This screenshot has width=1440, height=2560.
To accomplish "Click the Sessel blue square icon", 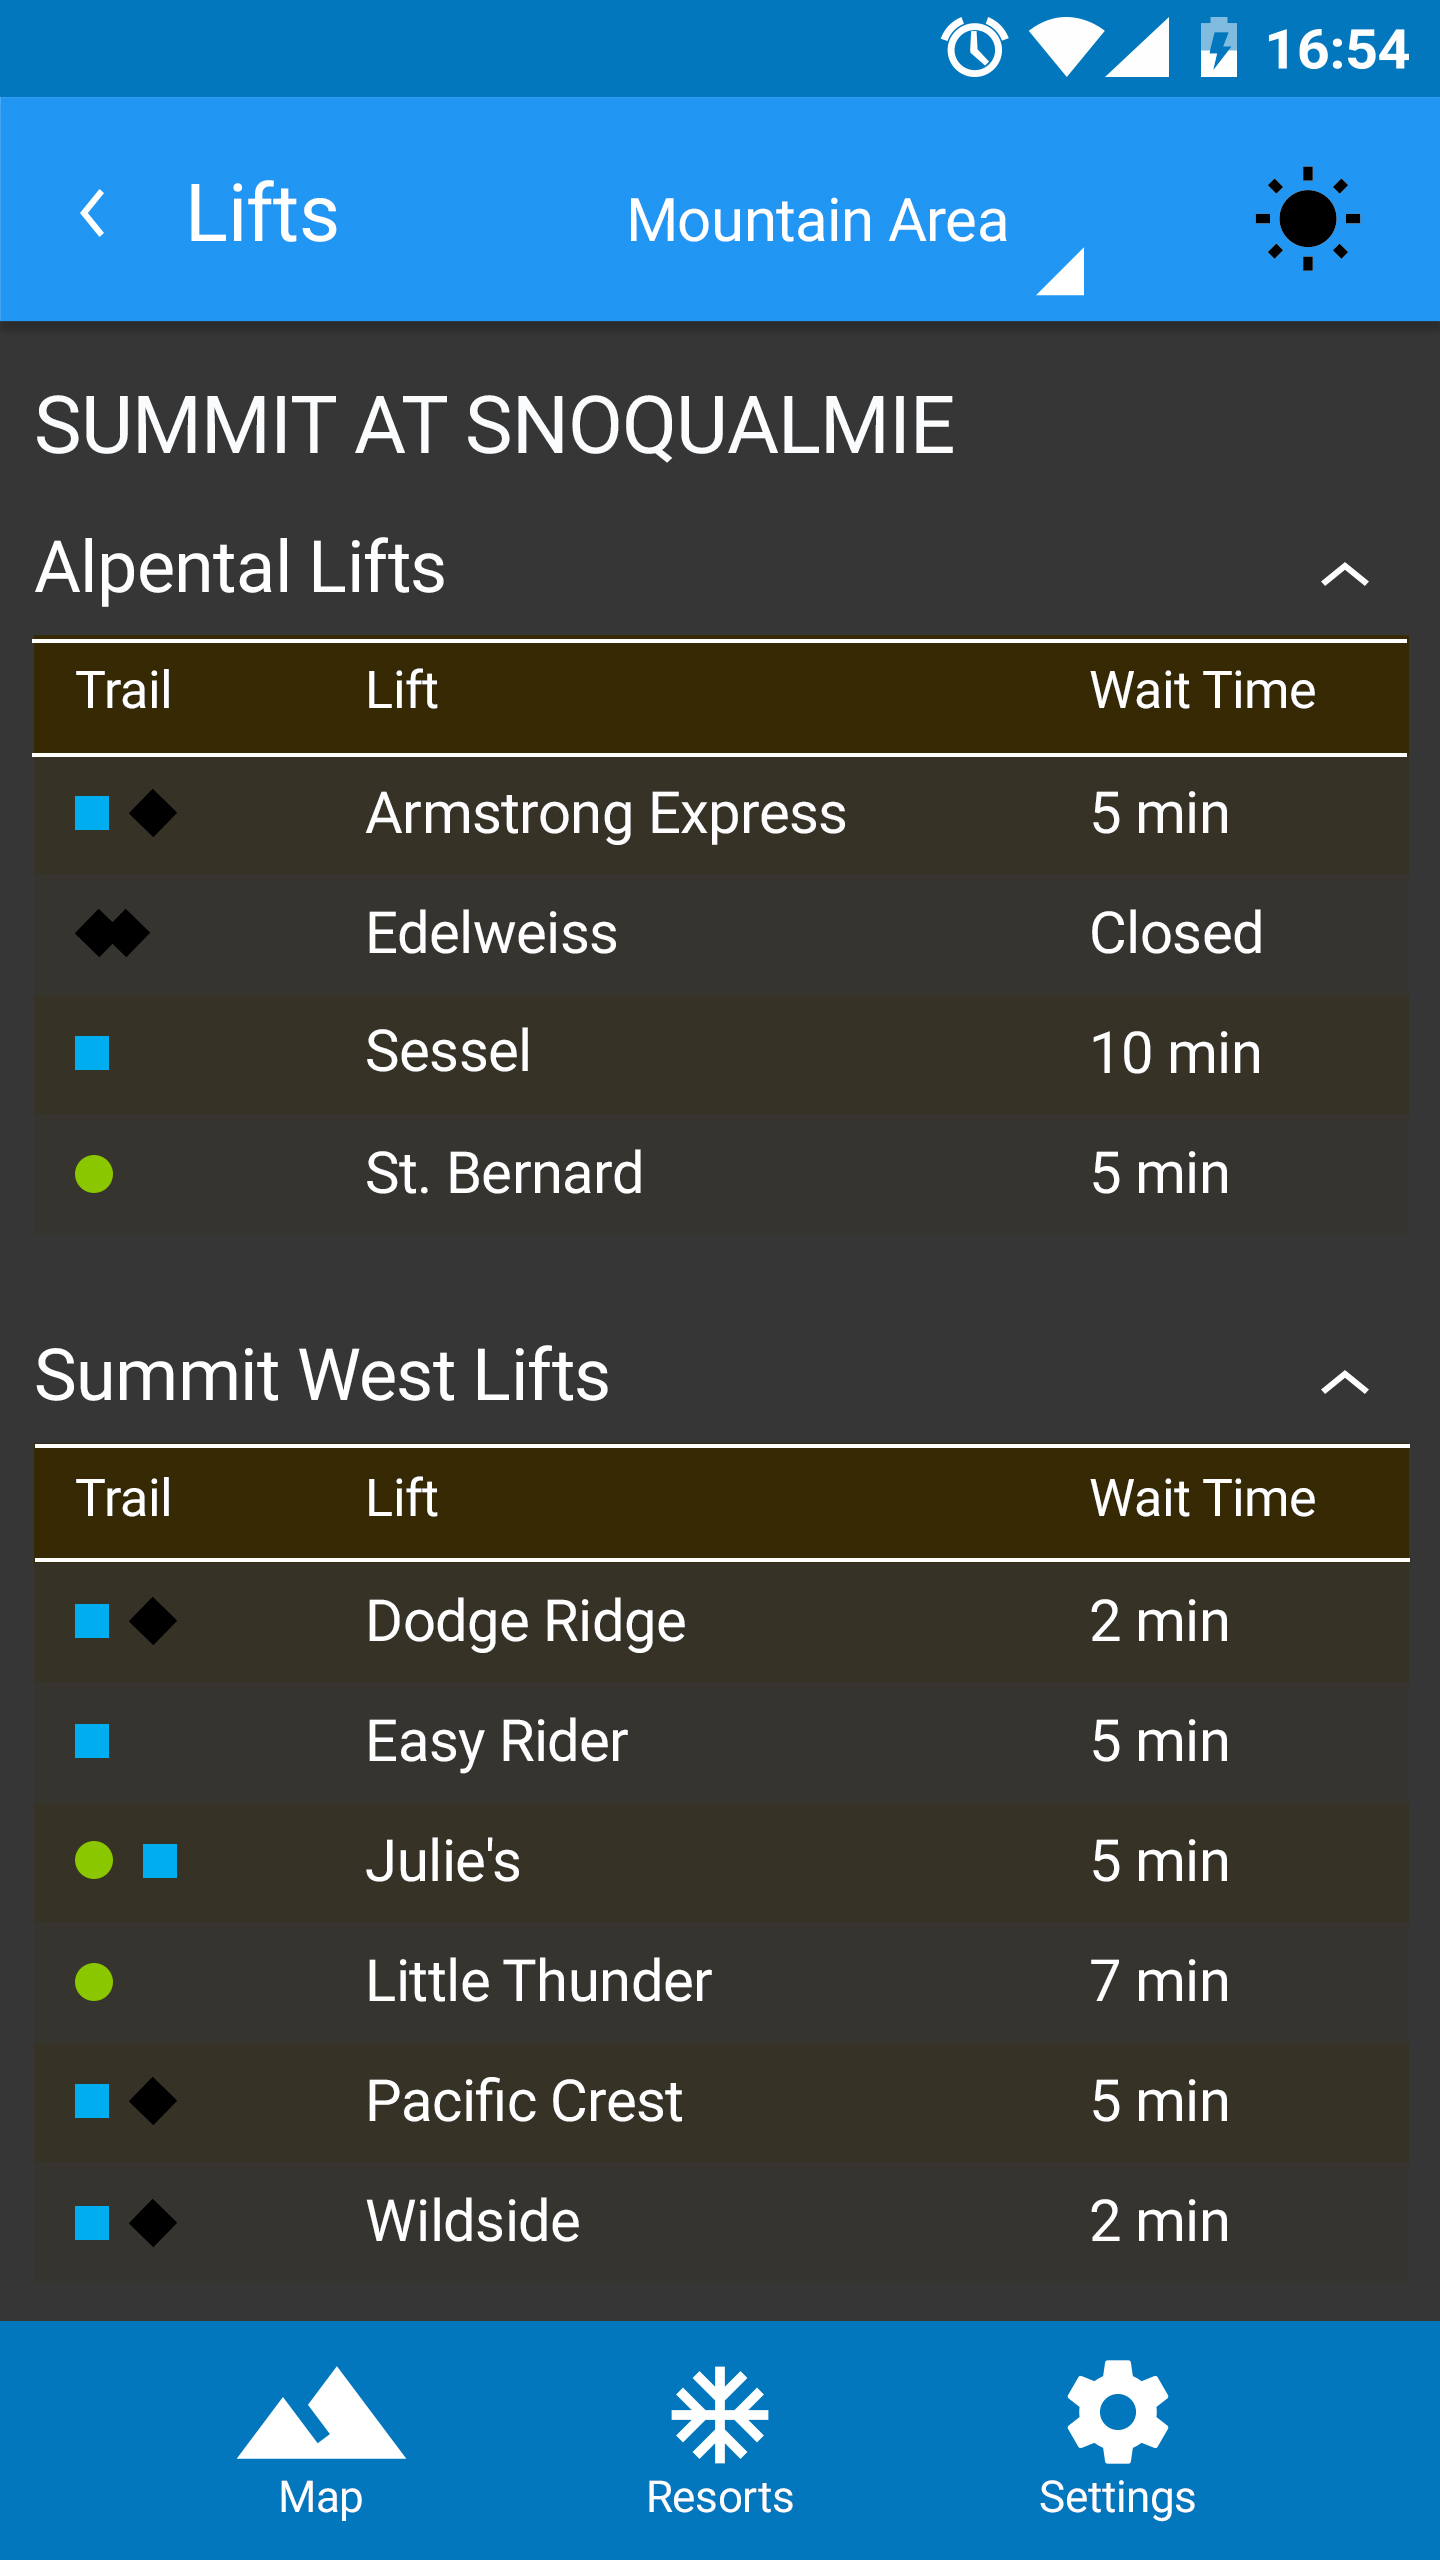I will pyautogui.click(x=92, y=1053).
